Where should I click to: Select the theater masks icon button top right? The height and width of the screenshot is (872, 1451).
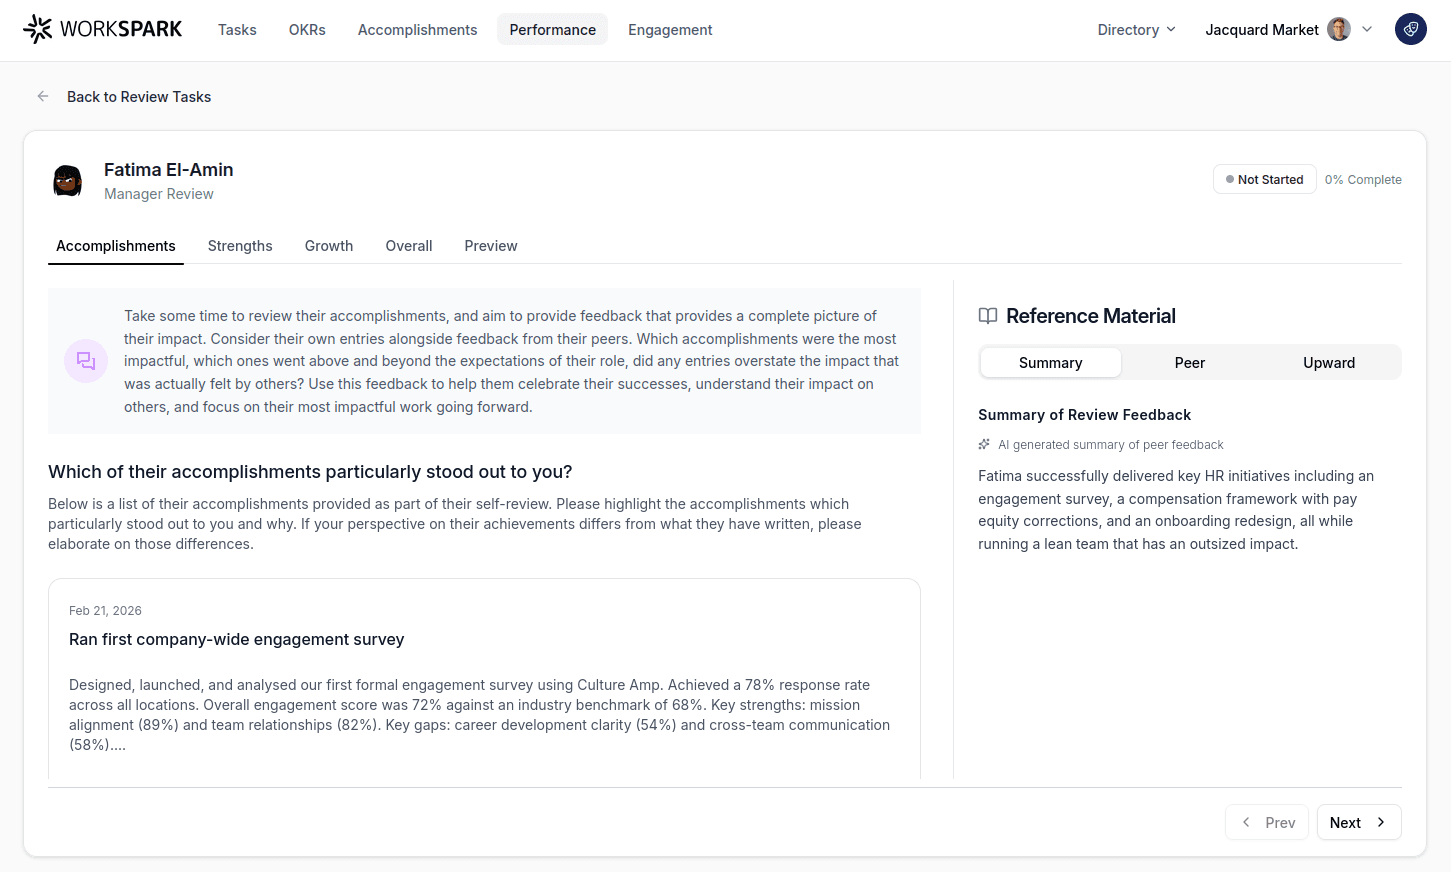[1410, 29]
